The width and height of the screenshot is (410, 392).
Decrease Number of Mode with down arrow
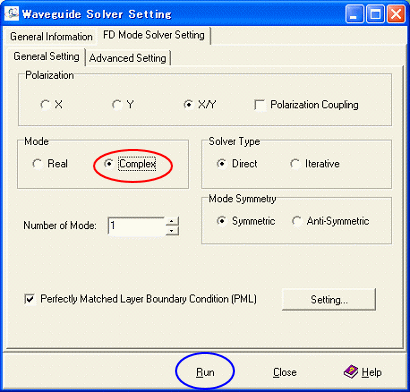click(172, 230)
